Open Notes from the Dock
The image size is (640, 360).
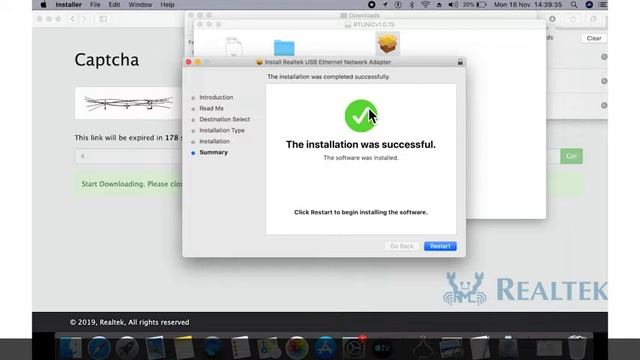point(184,348)
